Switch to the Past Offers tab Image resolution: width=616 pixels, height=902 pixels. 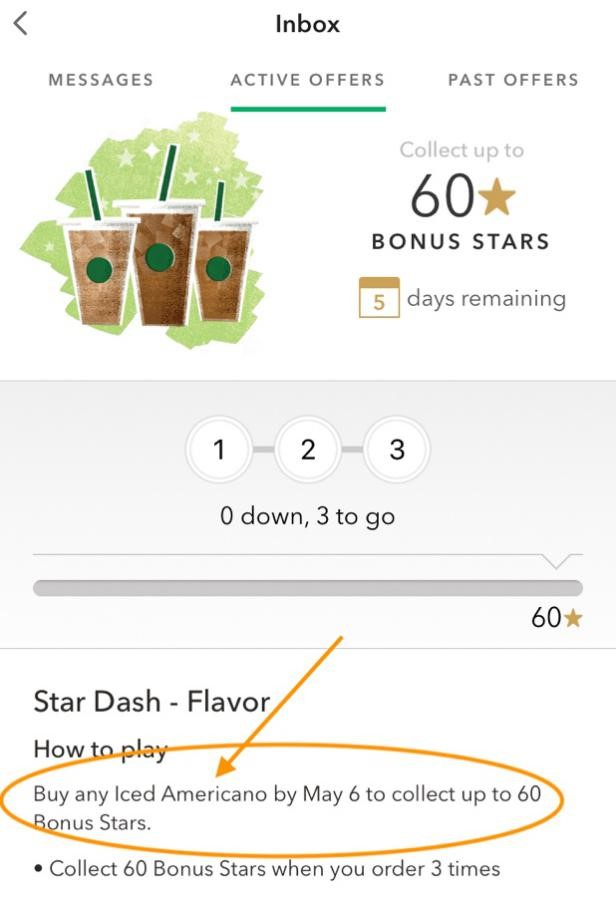(x=513, y=80)
